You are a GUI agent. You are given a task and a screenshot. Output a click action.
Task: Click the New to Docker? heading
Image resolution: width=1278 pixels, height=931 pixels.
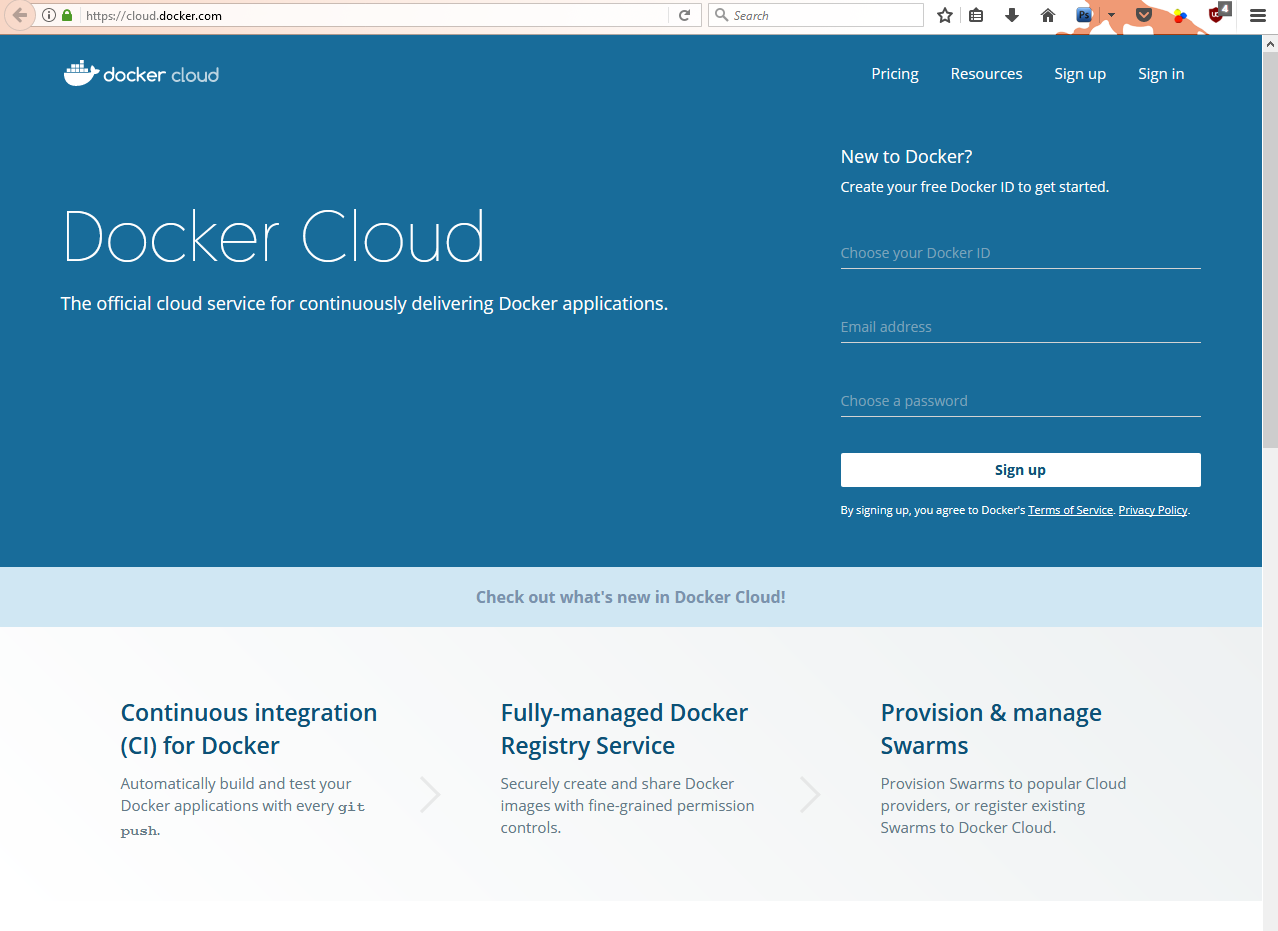point(906,156)
